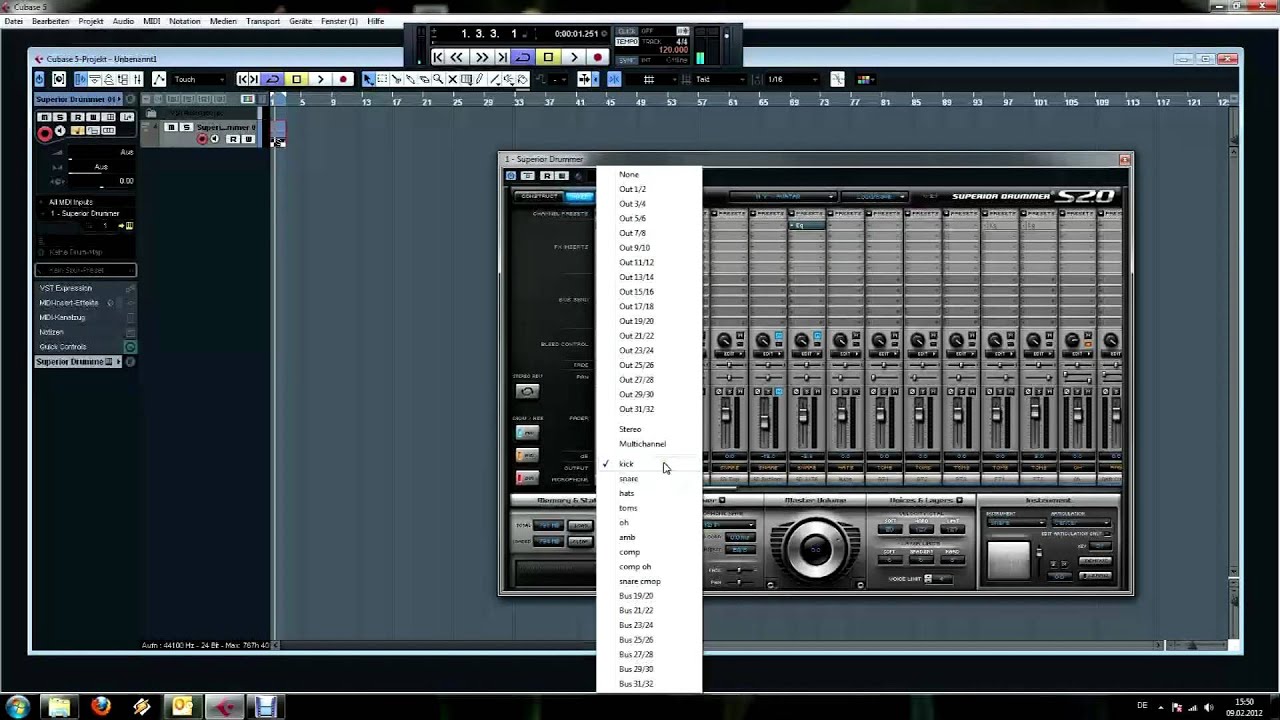Screen dimensions: 1280x720
Task: Toggle the CLICK metronome button
Action: click(627, 31)
